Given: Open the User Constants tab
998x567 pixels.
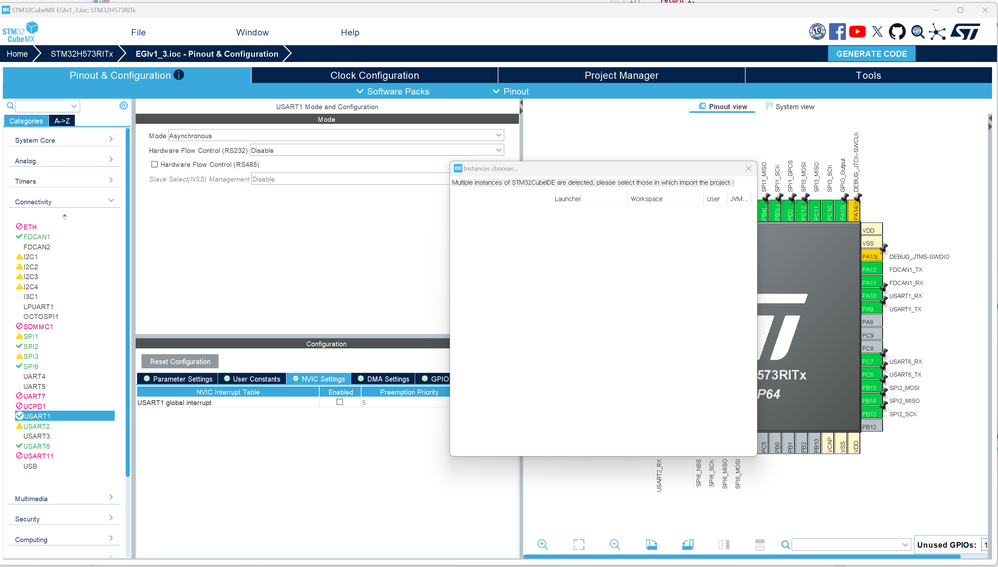Looking at the screenshot, I should click(251, 379).
